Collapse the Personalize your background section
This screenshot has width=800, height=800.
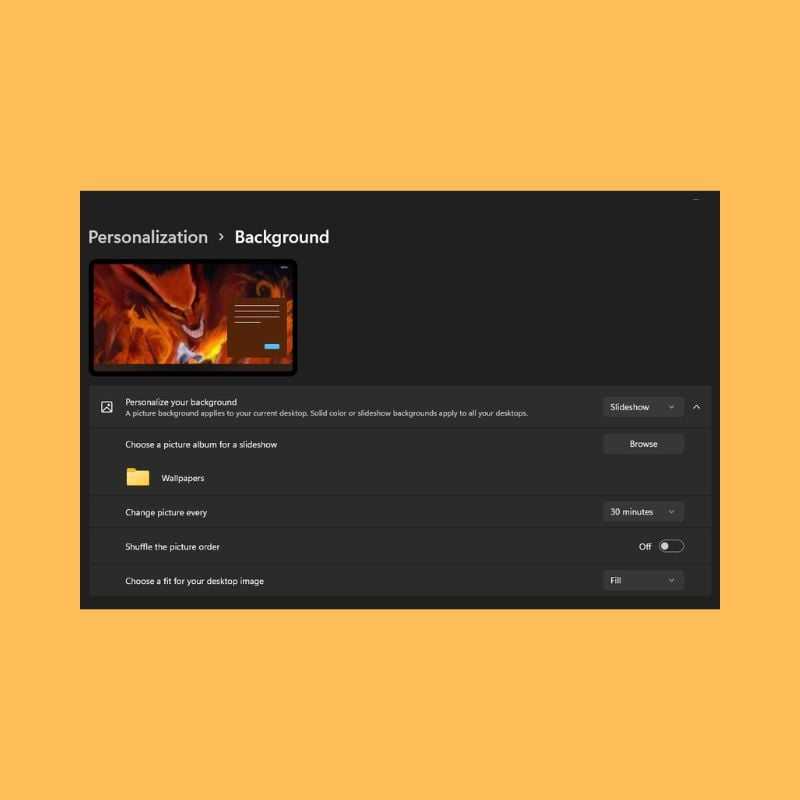[696, 407]
